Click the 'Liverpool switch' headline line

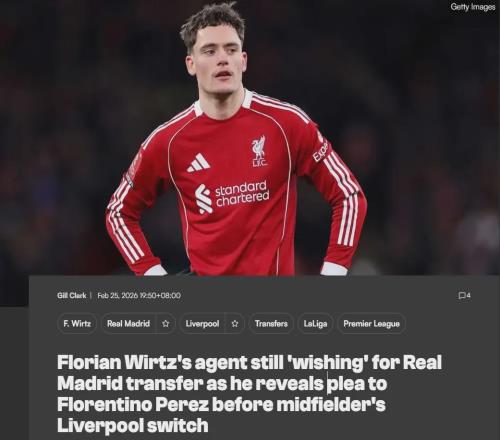coord(133,425)
